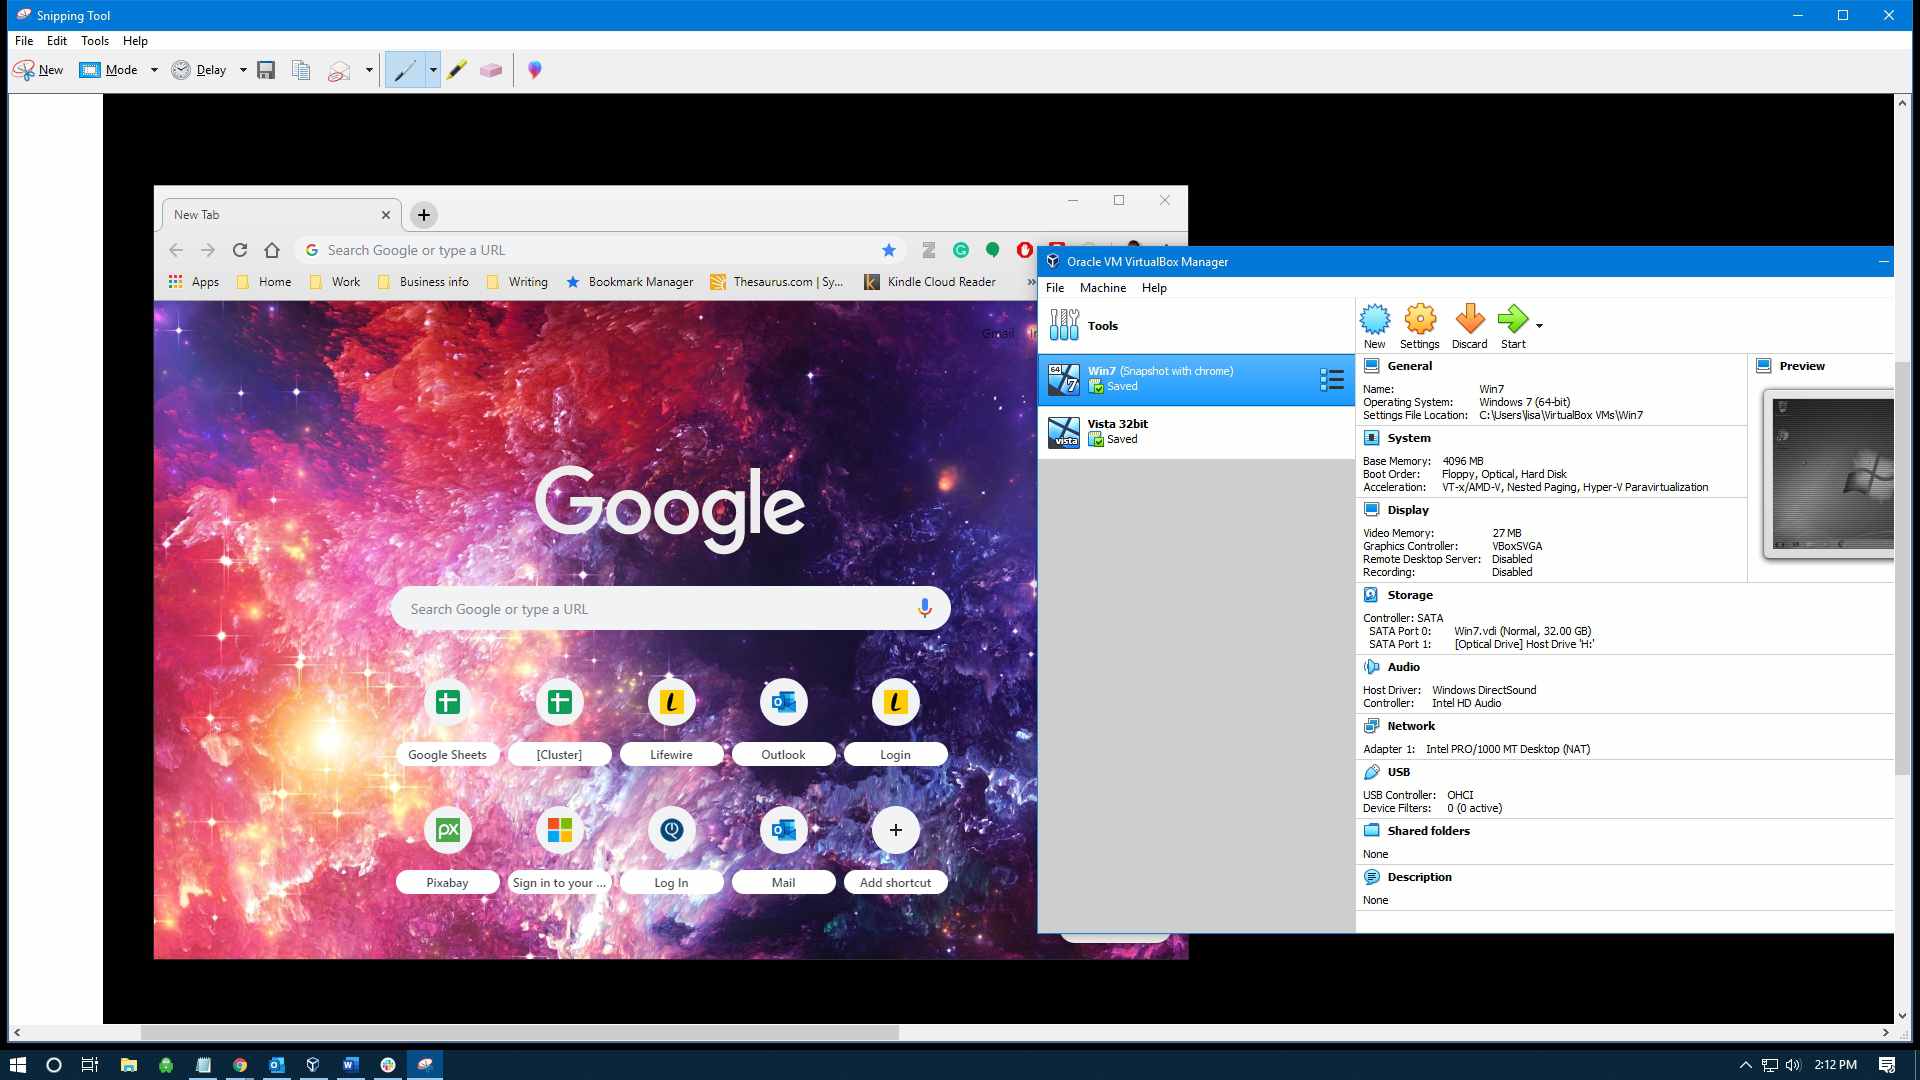This screenshot has width=1920, height=1080.
Task: Click the green Start arrow in VirtualBox
Action: pyautogui.click(x=1513, y=327)
